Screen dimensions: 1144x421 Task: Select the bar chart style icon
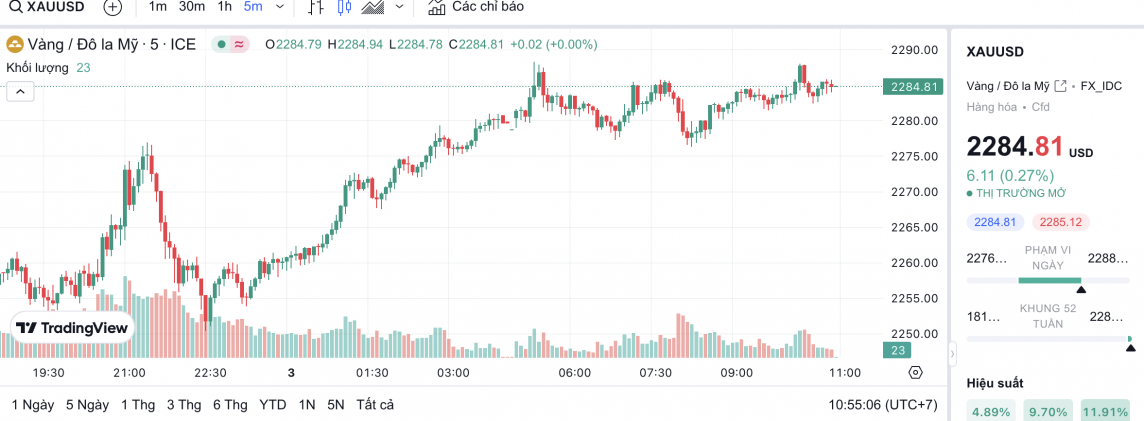click(x=316, y=7)
